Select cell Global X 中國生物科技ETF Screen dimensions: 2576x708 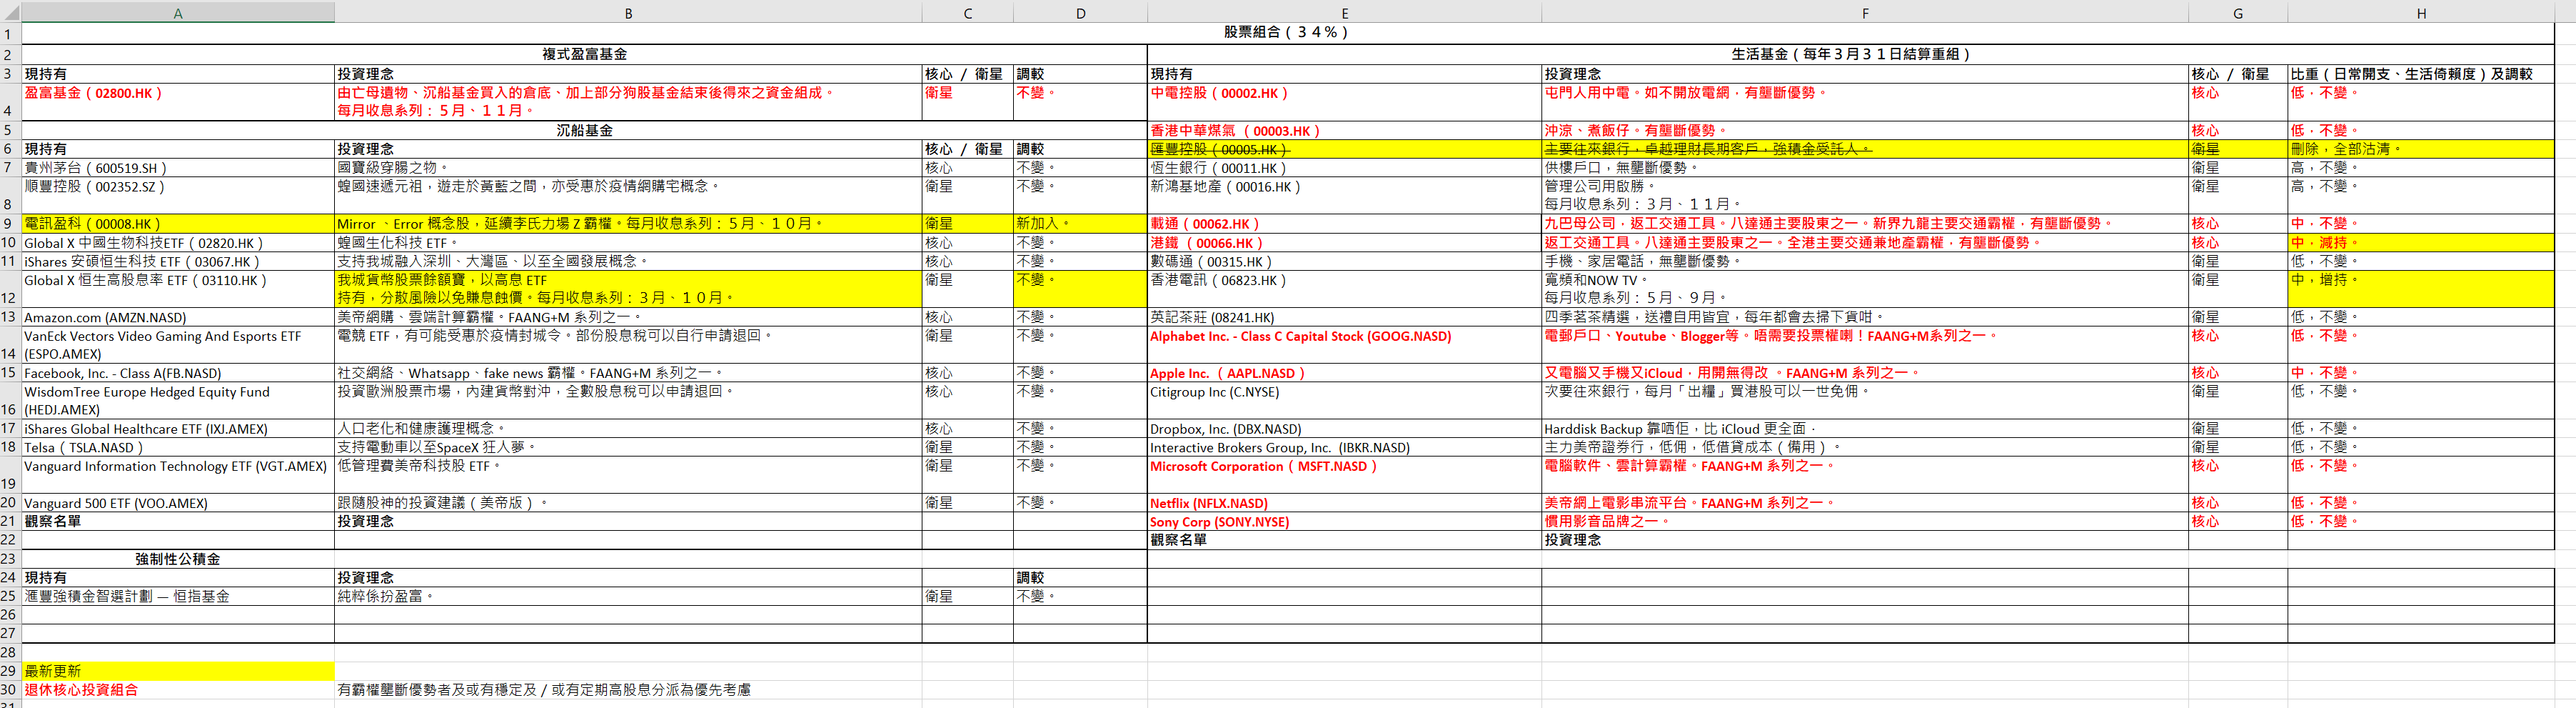[178, 243]
